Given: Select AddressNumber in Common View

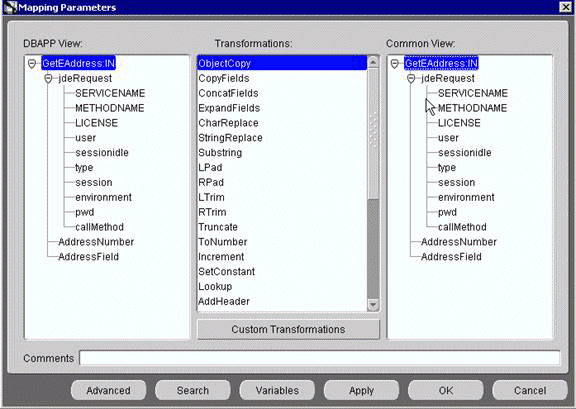Looking at the screenshot, I should click(459, 242).
